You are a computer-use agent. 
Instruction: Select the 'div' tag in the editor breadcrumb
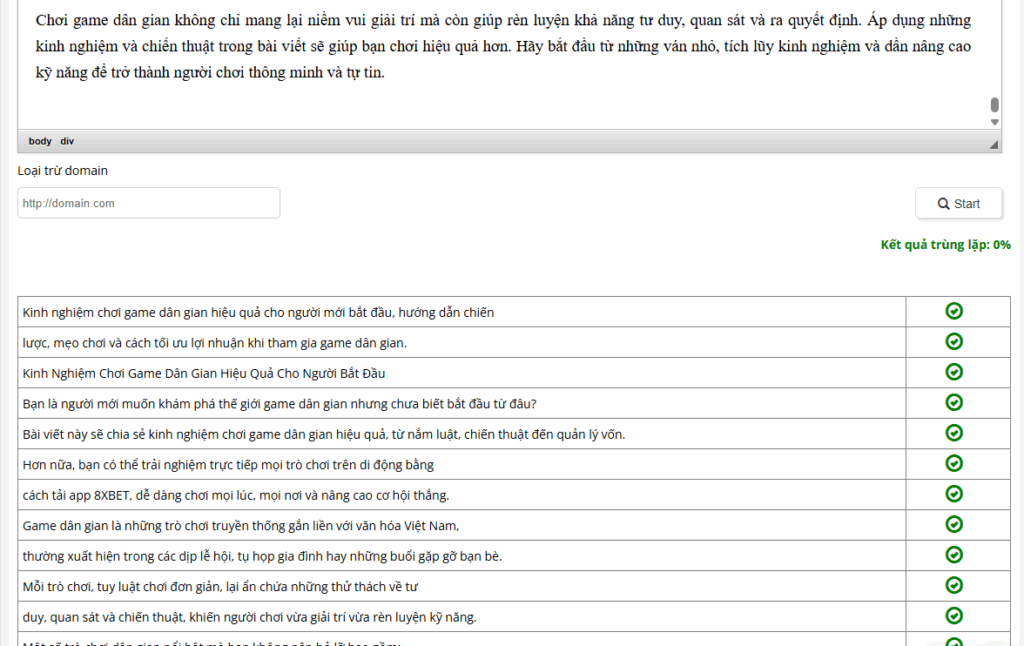point(66,141)
